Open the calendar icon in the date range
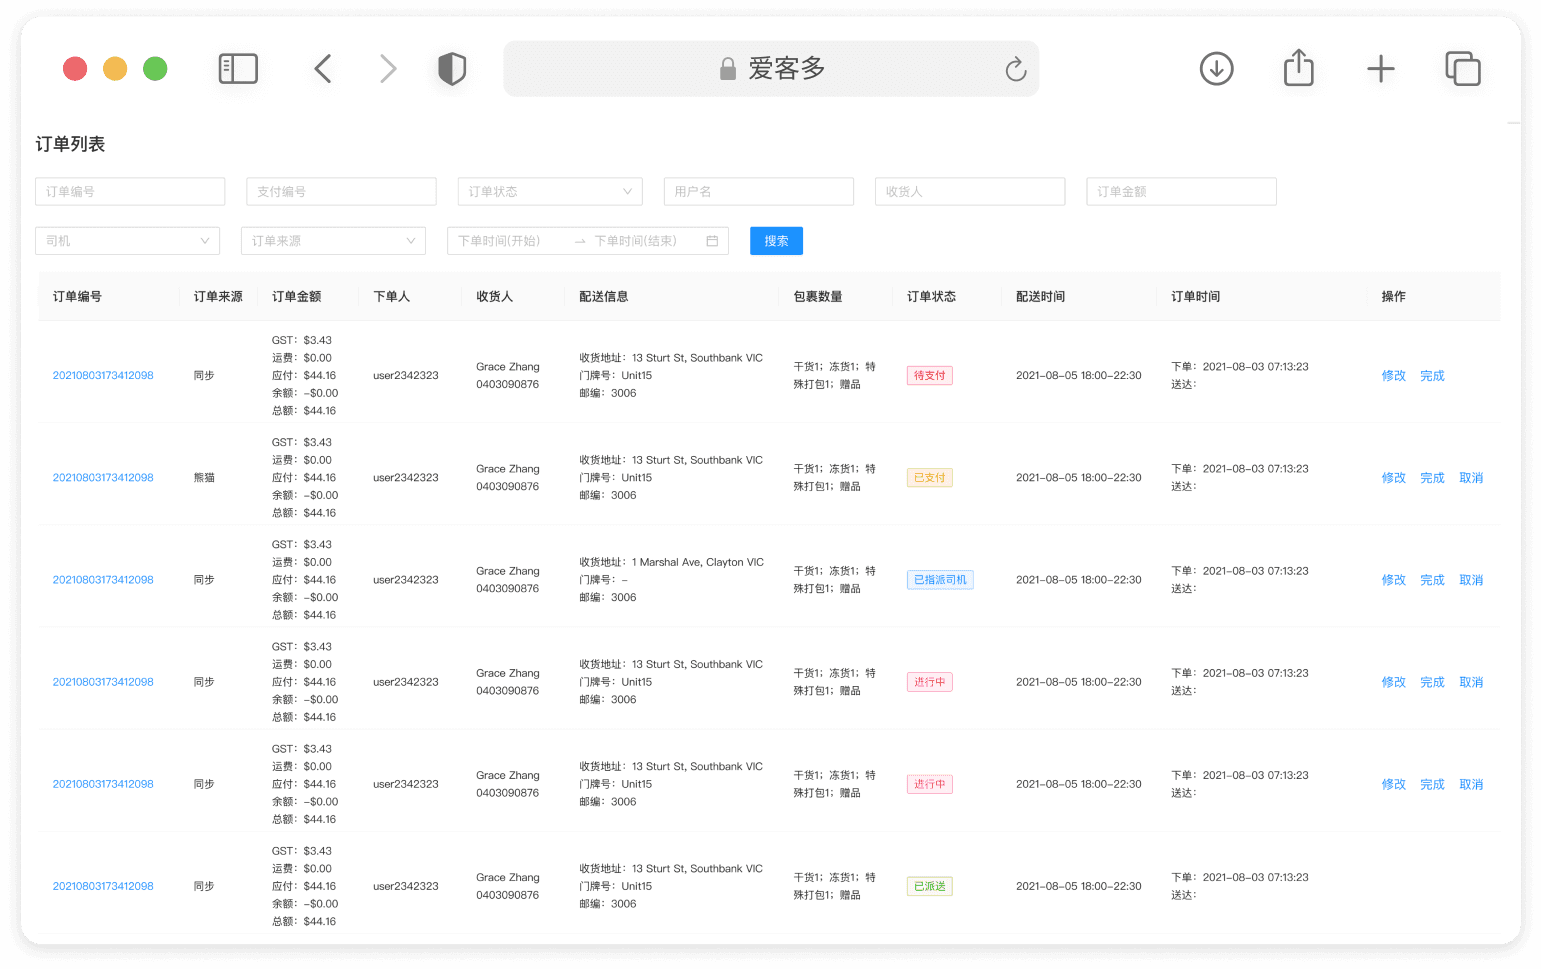The width and height of the screenshot is (1541, 969). point(712,241)
